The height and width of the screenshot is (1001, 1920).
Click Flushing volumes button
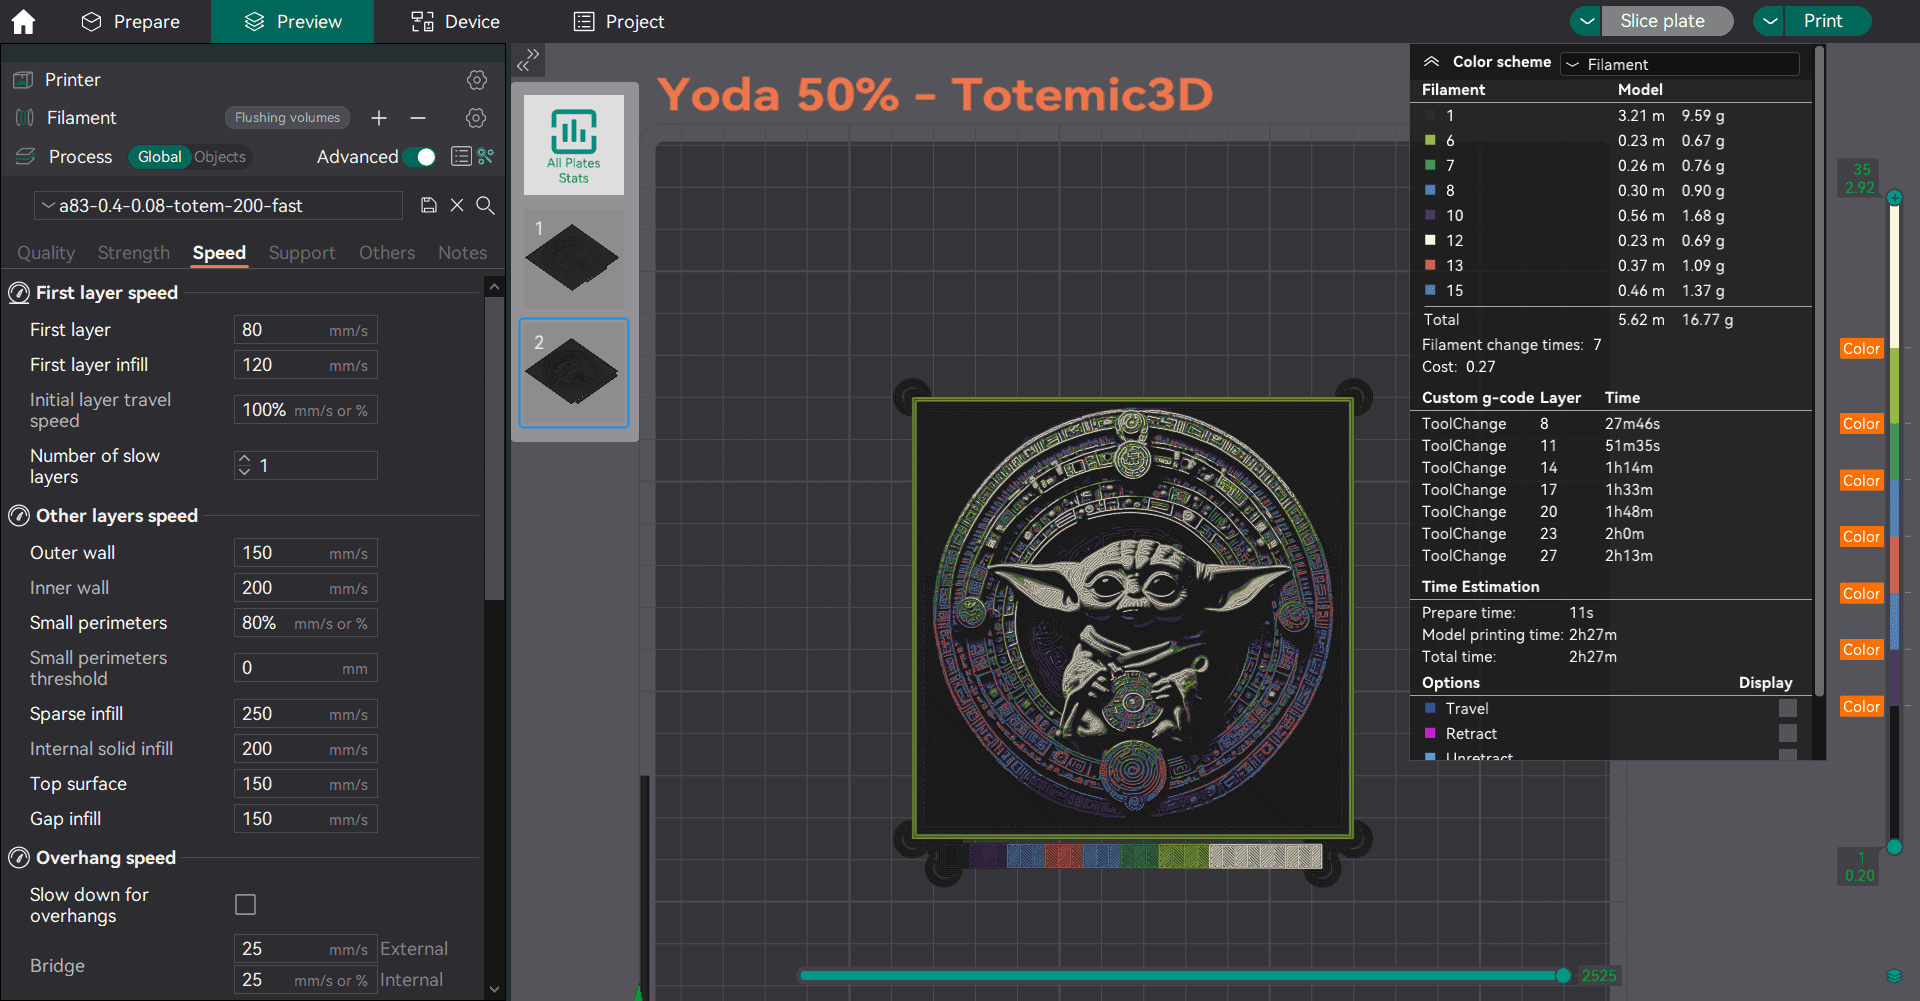point(287,118)
